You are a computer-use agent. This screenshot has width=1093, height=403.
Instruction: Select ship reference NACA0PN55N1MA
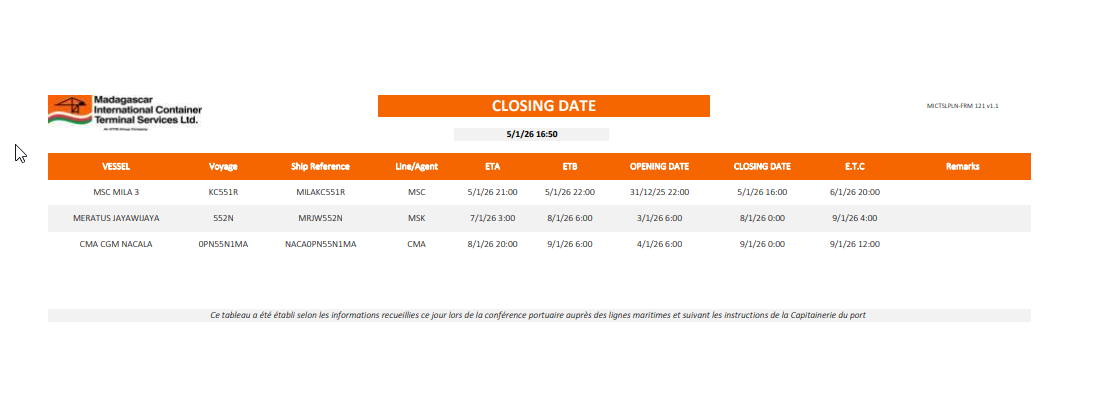pos(320,243)
